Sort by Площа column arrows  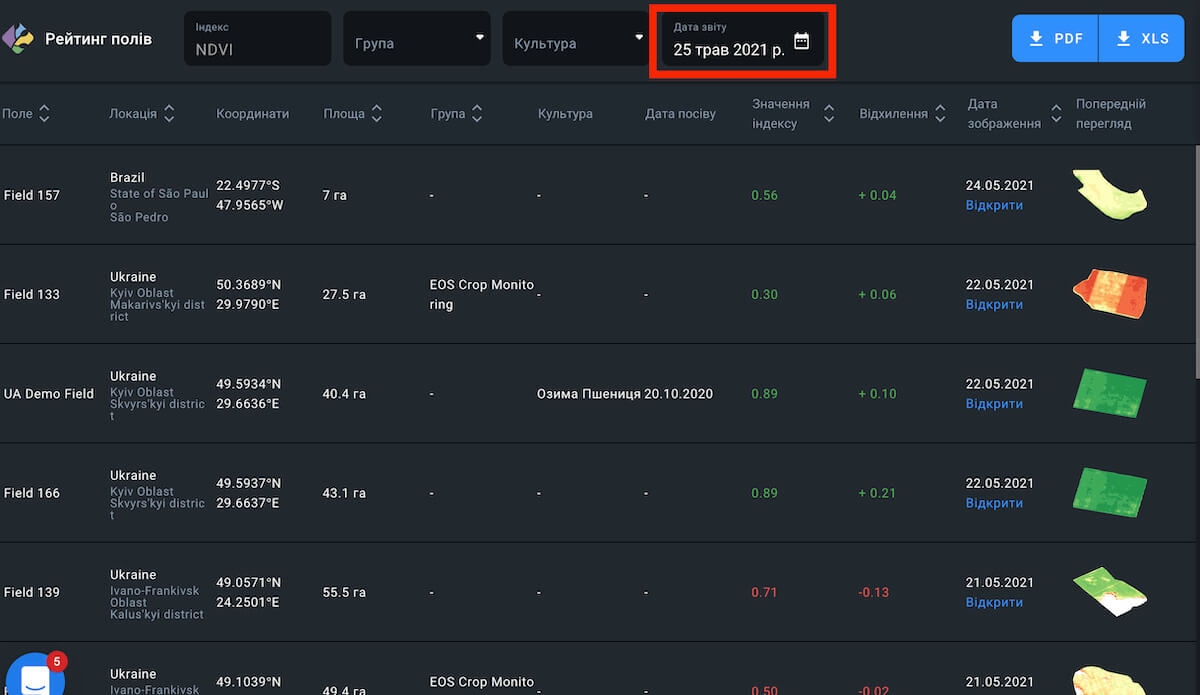377,114
